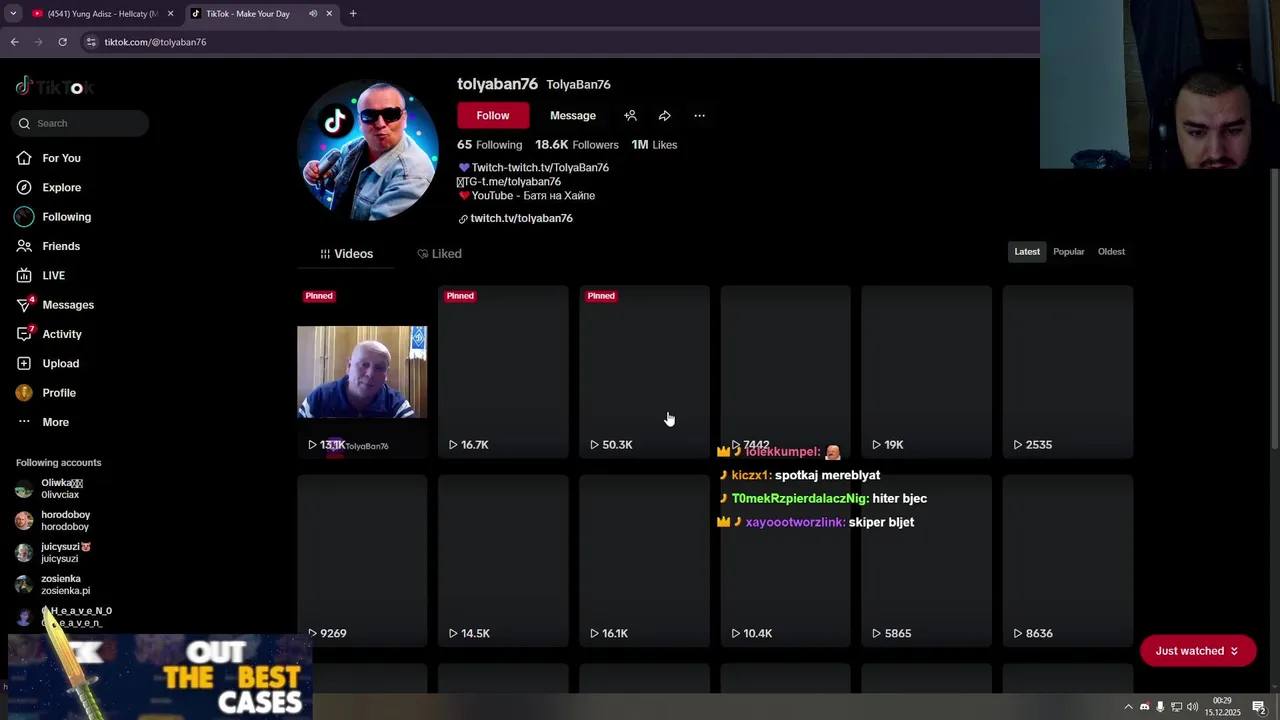Open the three-dot profile options menu
The height and width of the screenshot is (720, 1280).
699,115
